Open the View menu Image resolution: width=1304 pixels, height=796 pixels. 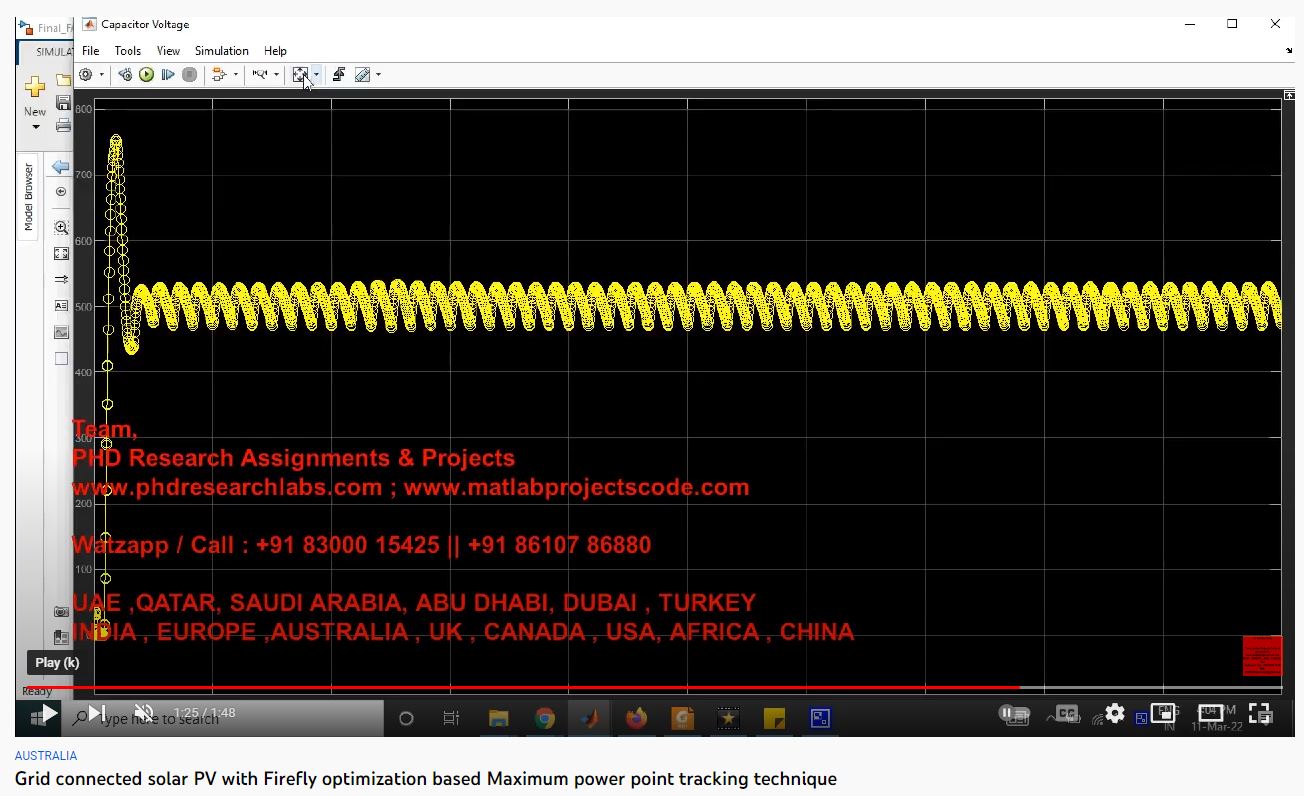pos(168,51)
